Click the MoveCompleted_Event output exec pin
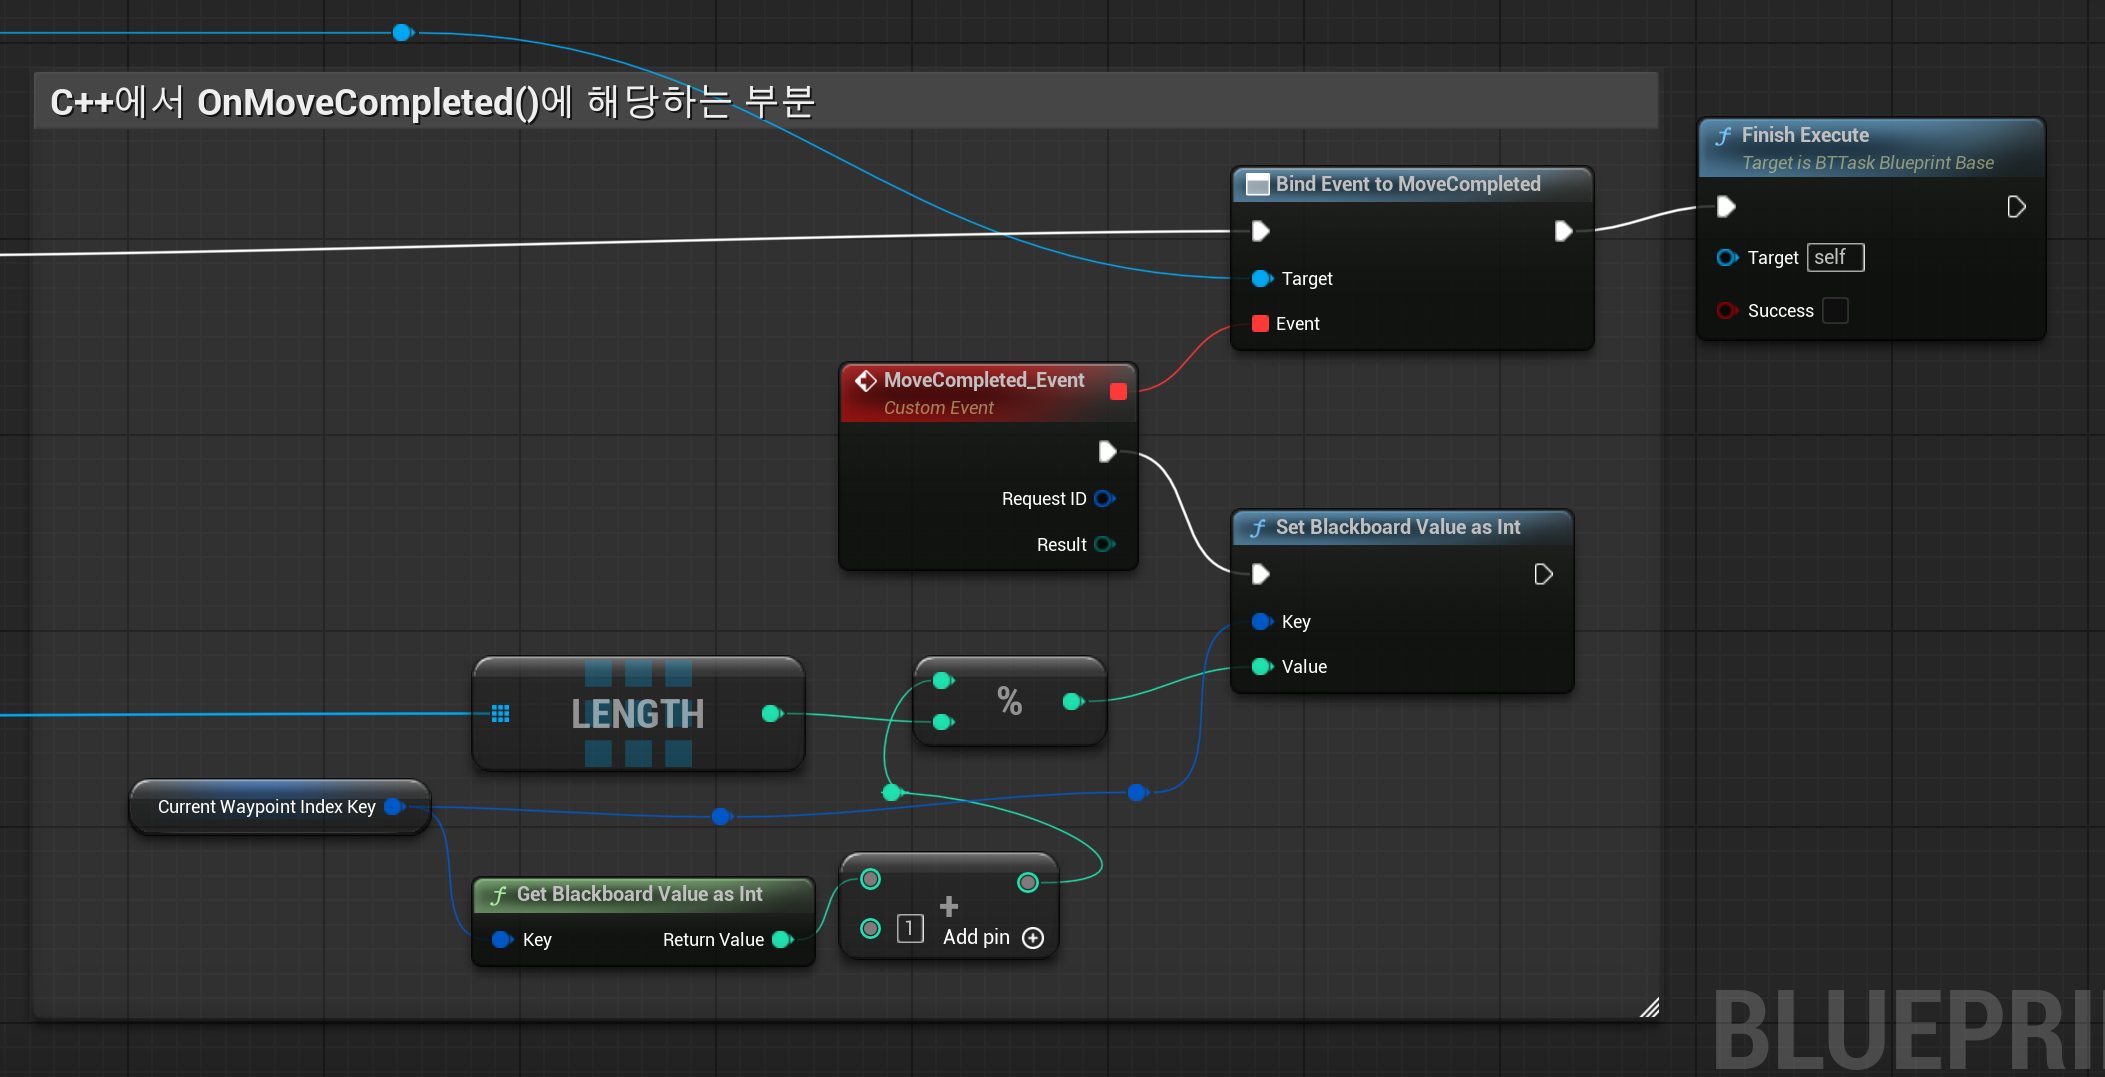This screenshot has height=1077, width=2105. 1107,451
